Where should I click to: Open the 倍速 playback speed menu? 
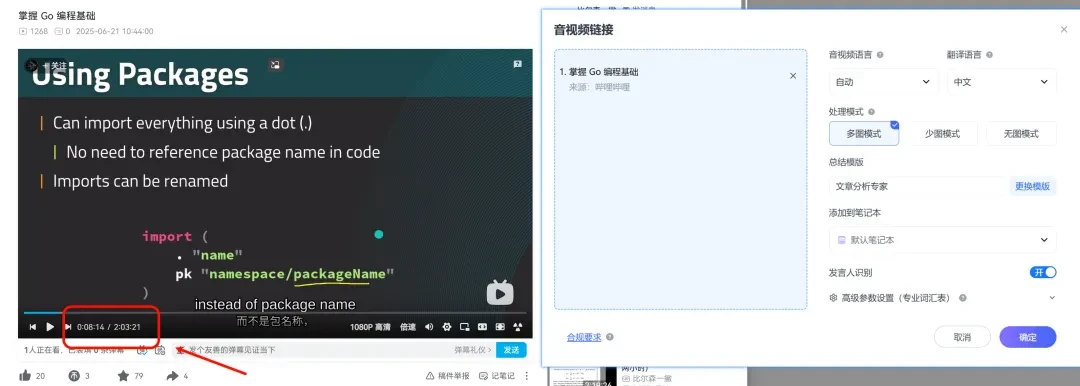pyautogui.click(x=408, y=327)
